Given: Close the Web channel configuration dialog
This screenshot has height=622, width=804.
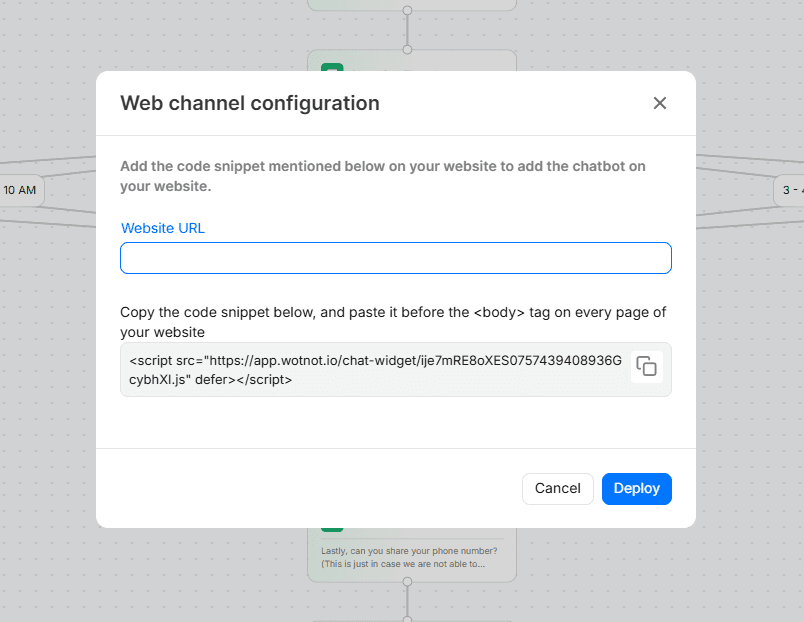Looking at the screenshot, I should (x=659, y=103).
